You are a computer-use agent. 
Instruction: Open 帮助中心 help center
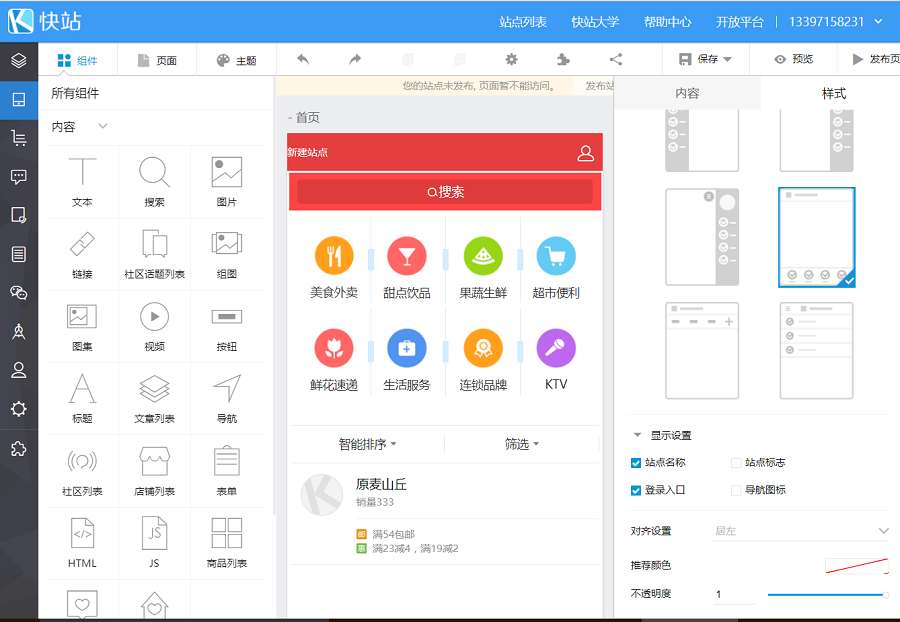coord(667,22)
